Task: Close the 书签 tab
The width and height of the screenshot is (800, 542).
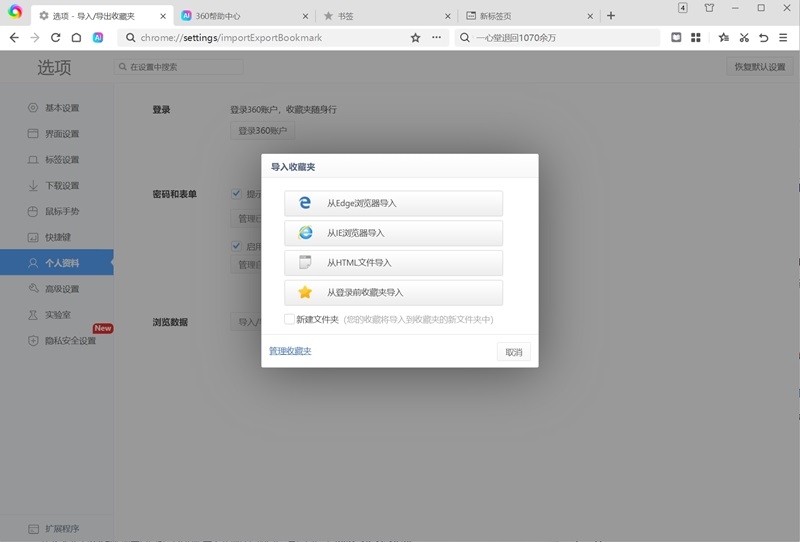Action: 447,16
